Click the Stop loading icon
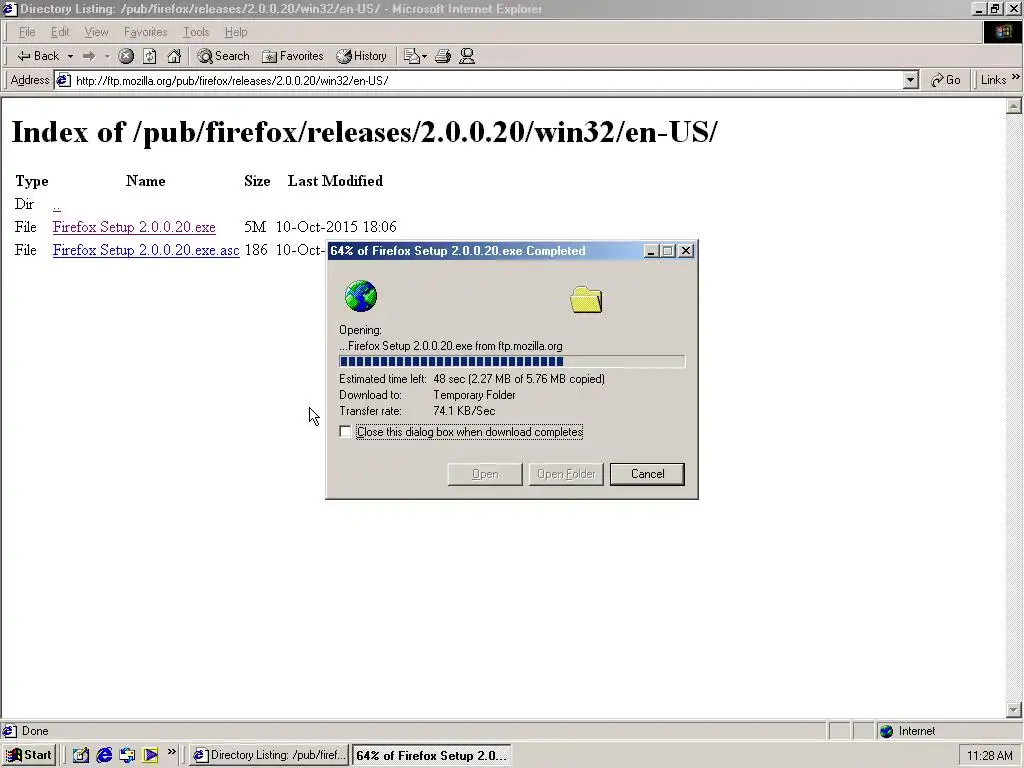 126,56
